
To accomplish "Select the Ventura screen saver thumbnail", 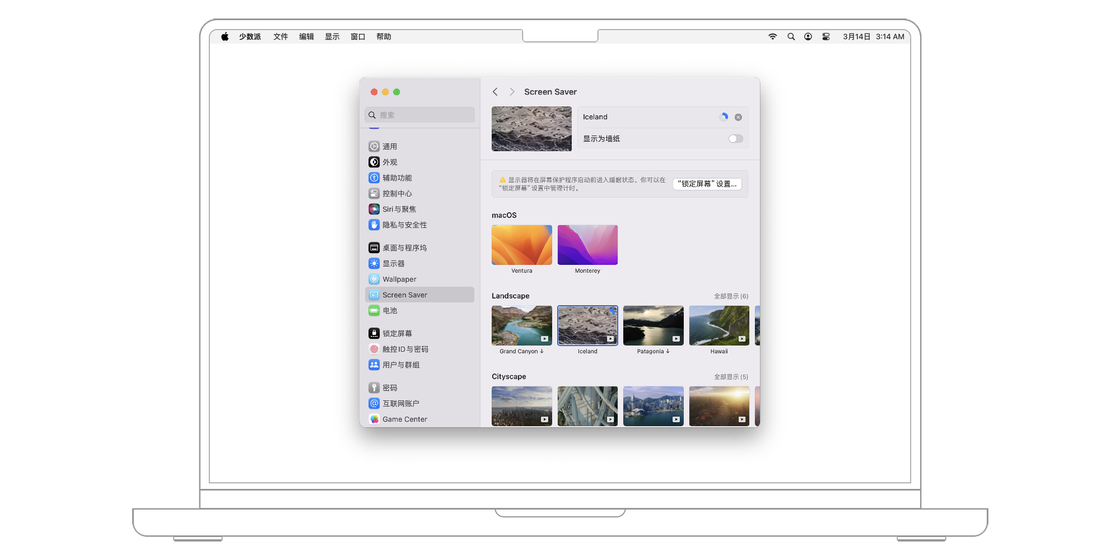I will pyautogui.click(x=521, y=245).
